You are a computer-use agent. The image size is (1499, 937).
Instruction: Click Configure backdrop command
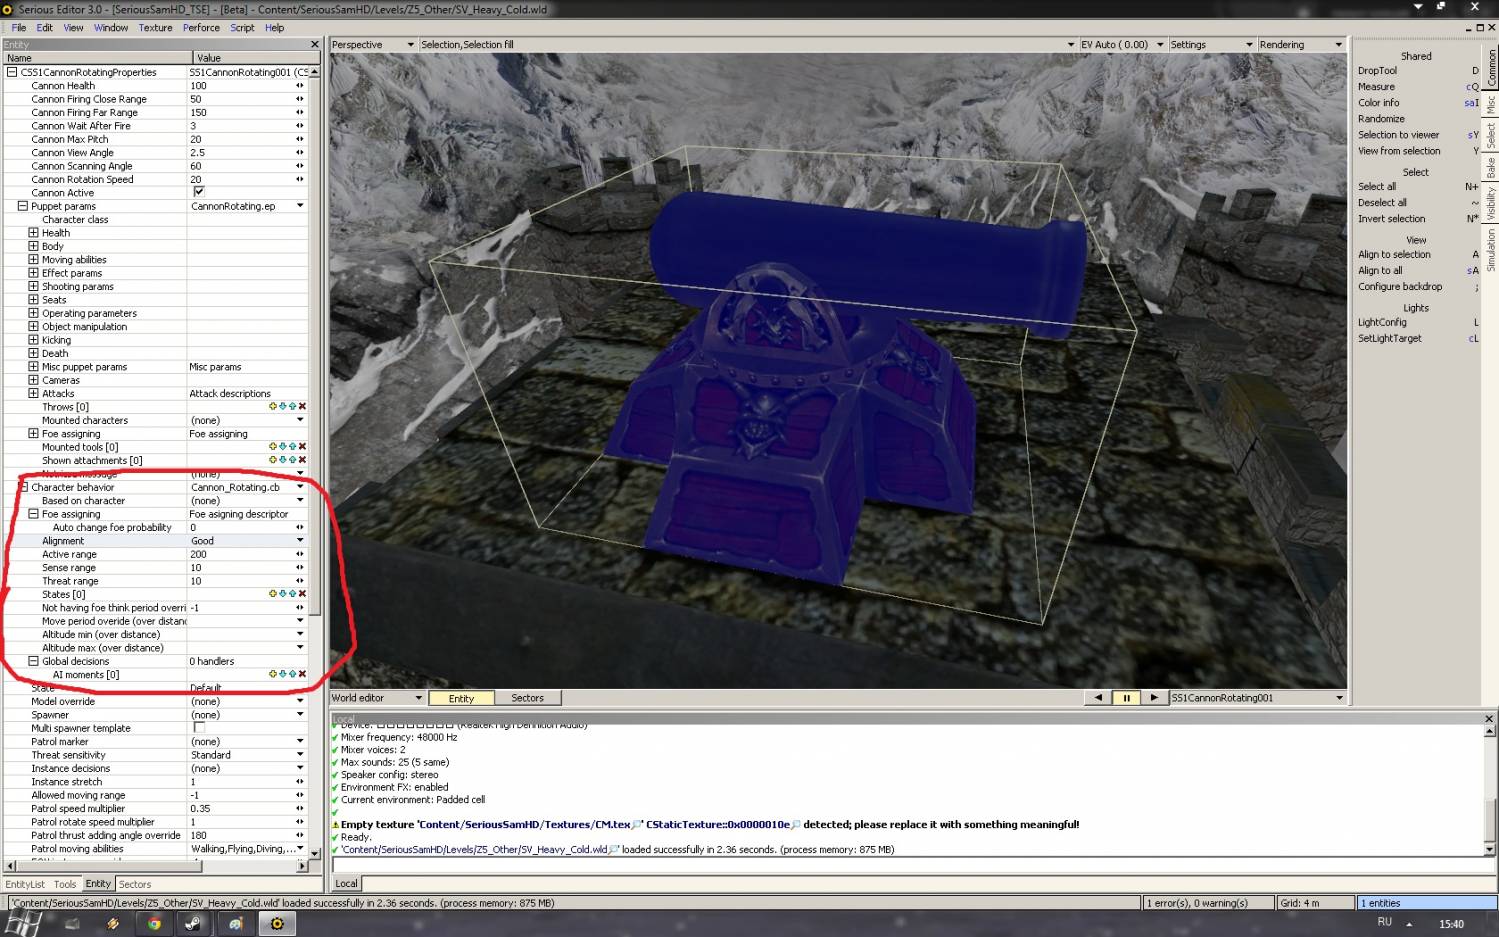(1400, 287)
